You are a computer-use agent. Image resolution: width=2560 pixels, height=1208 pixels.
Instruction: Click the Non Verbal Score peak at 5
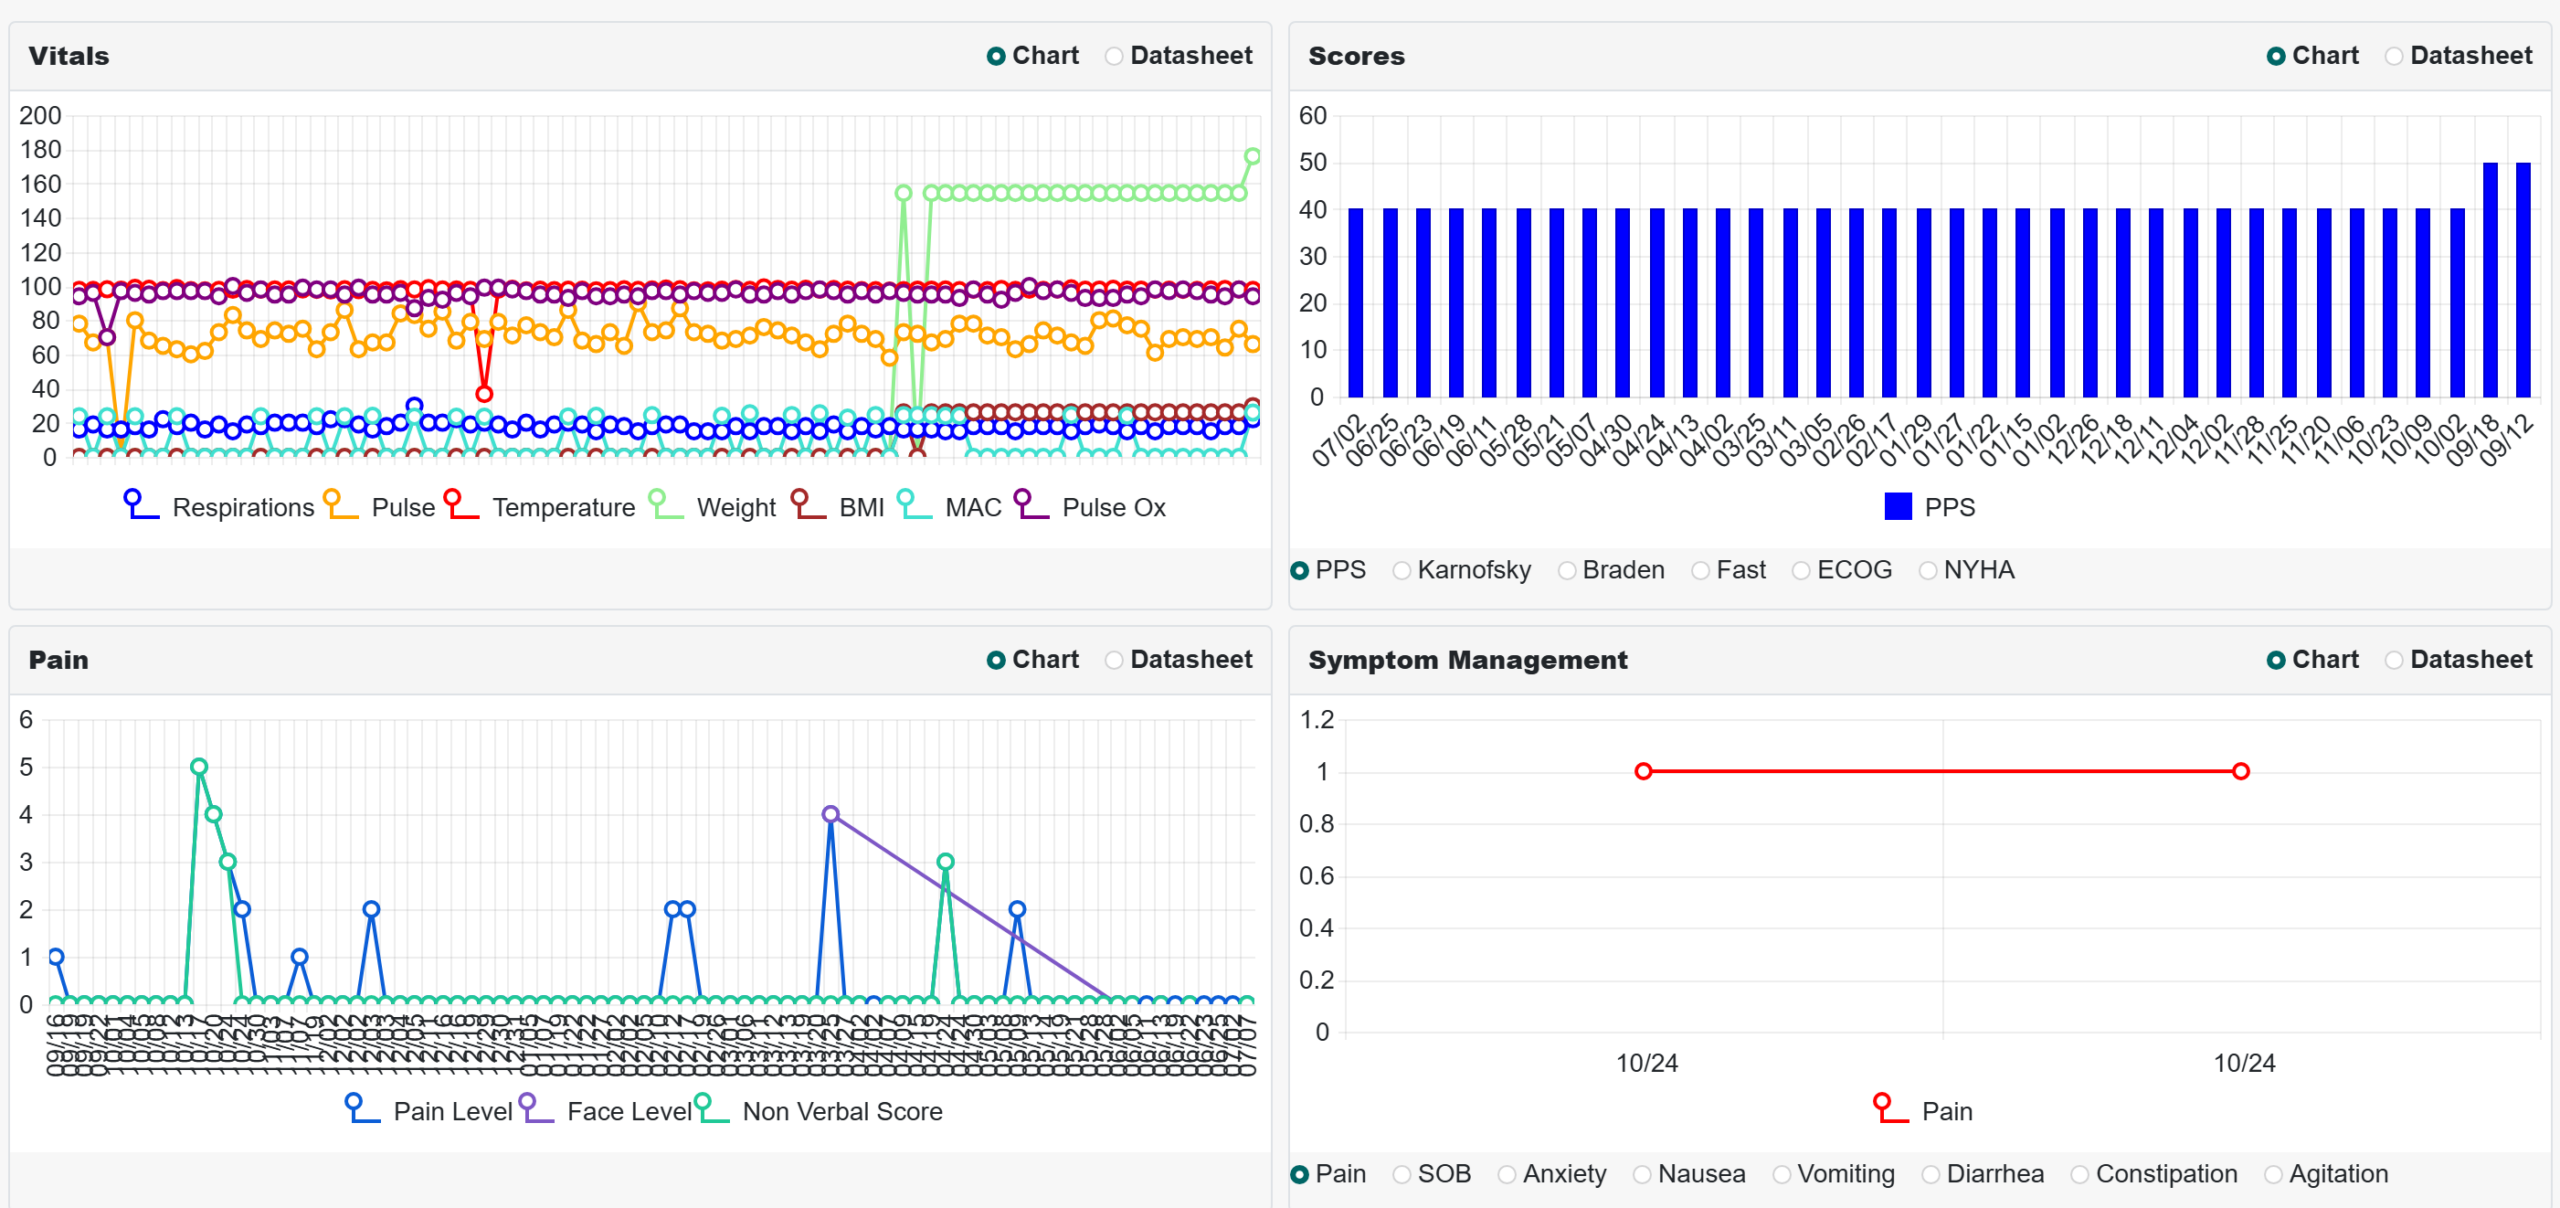199,767
